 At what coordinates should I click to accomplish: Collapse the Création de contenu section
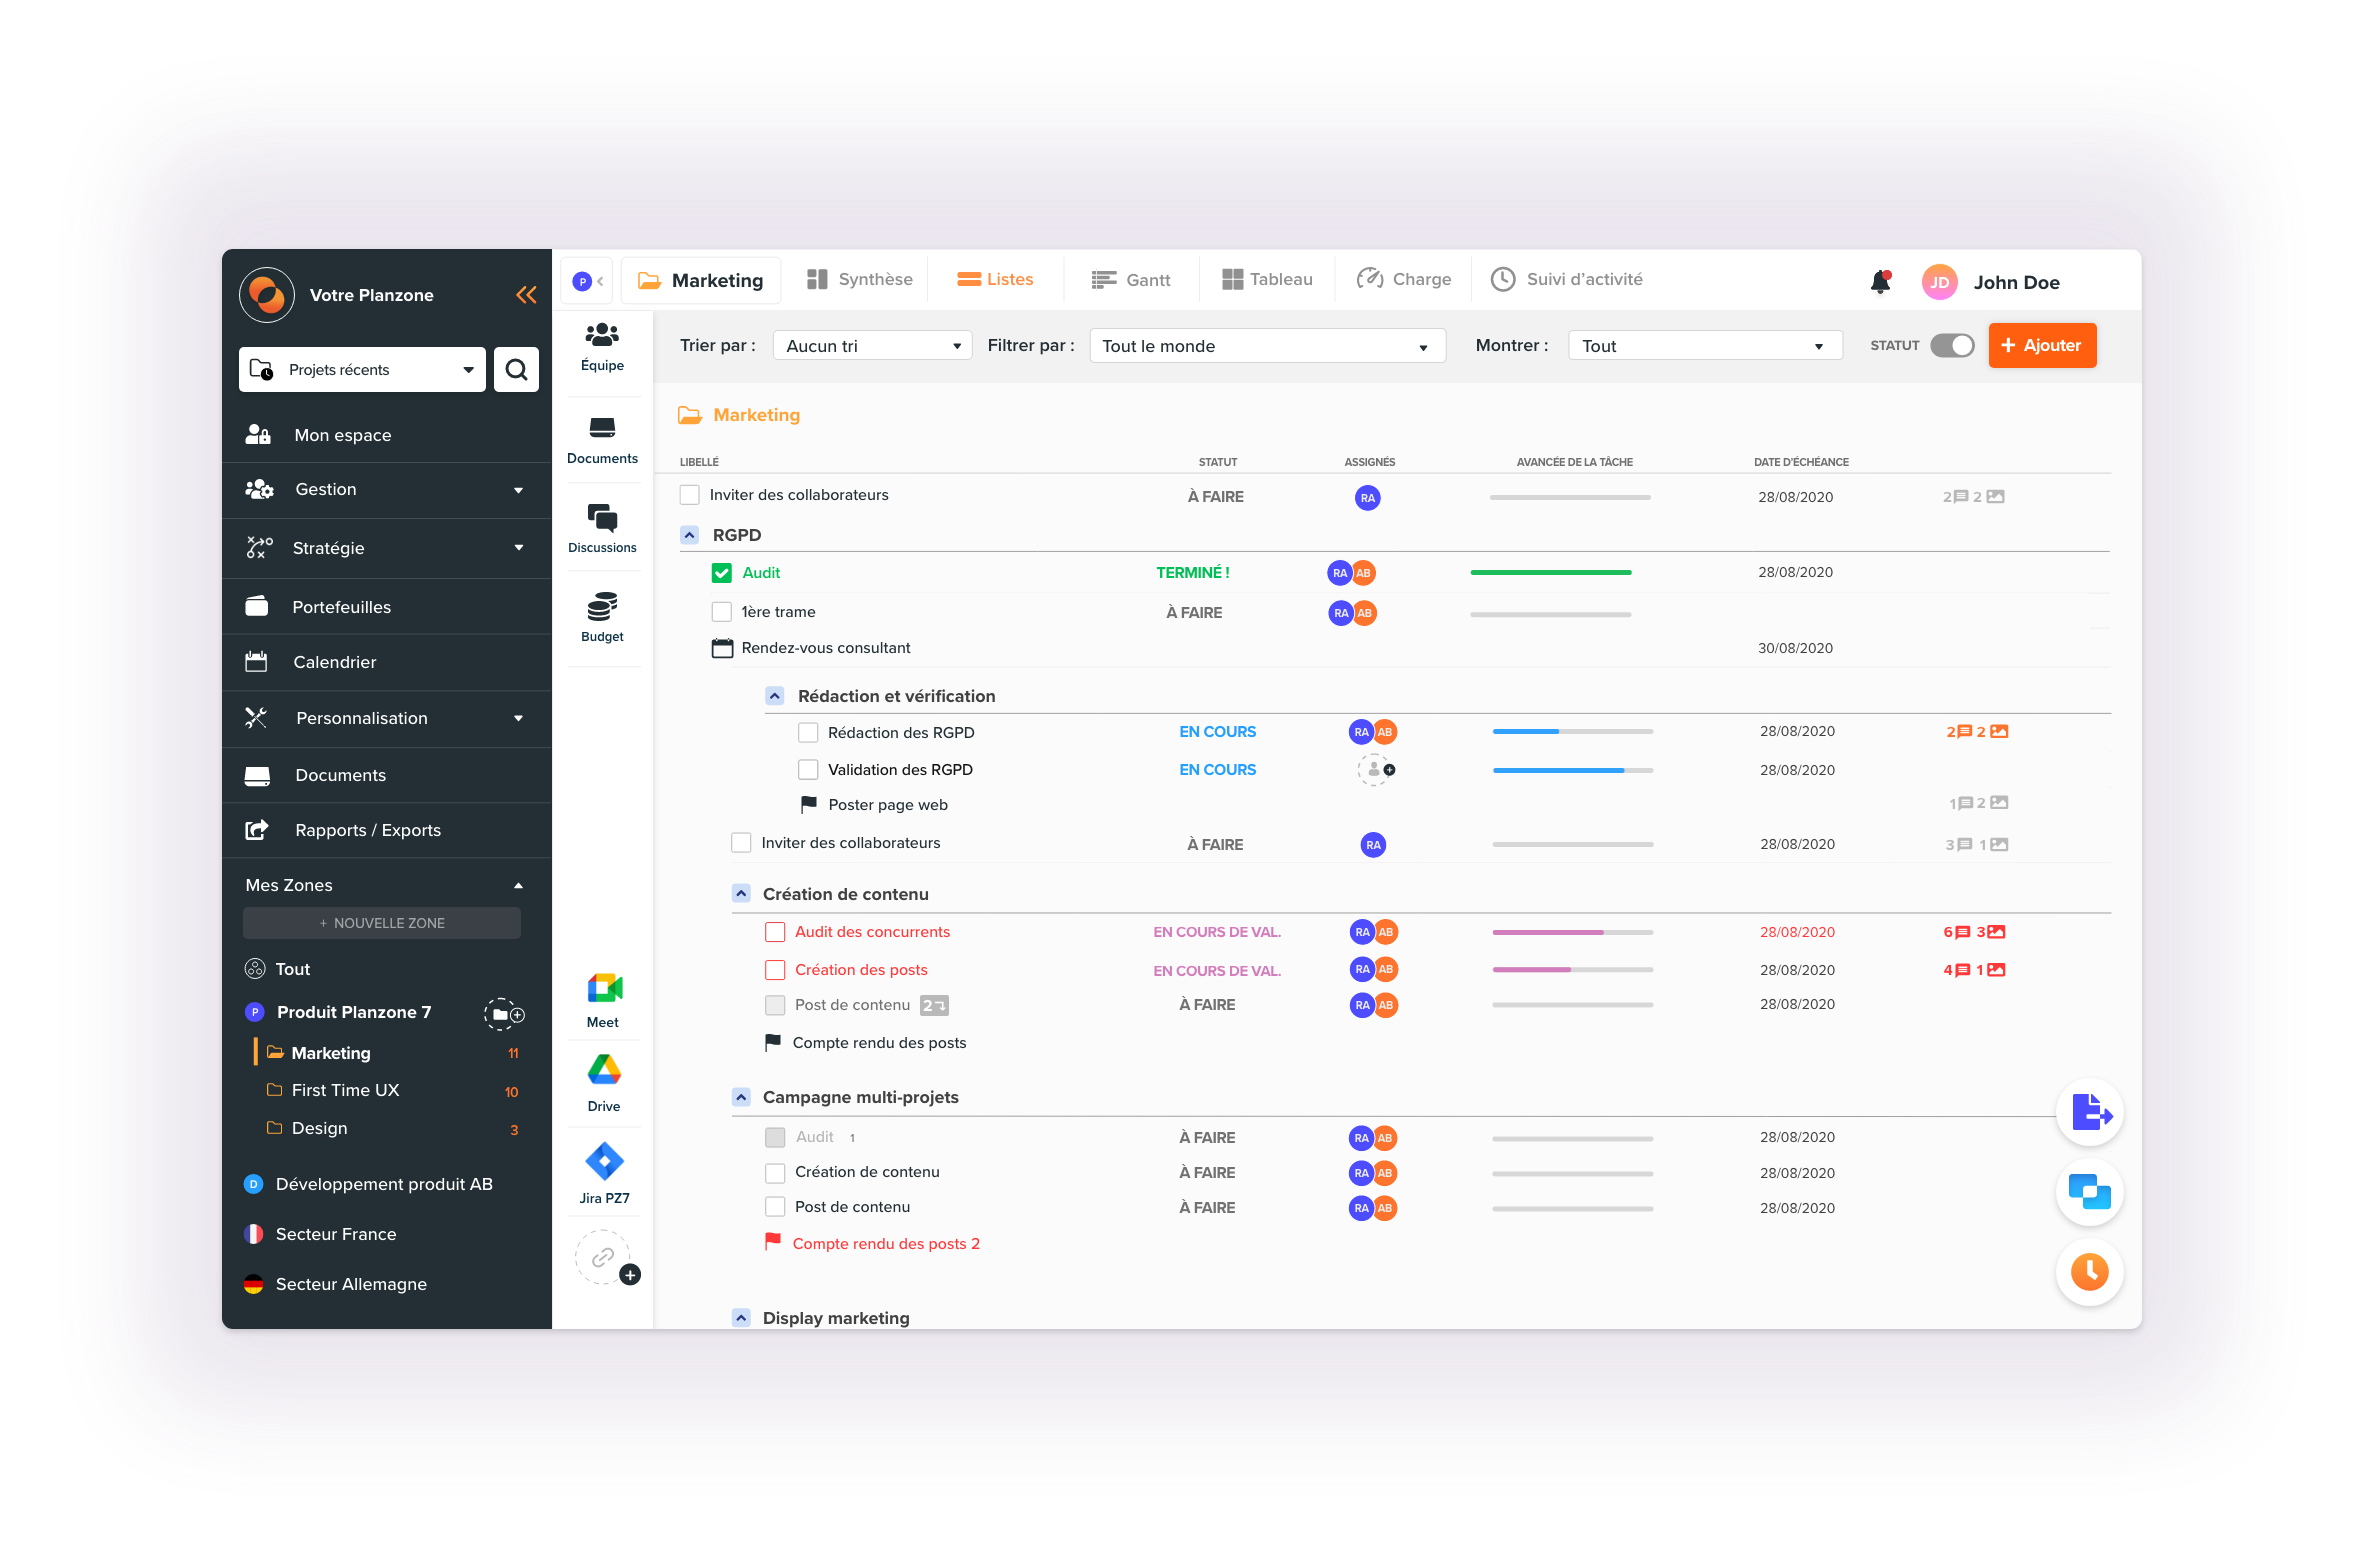click(741, 894)
